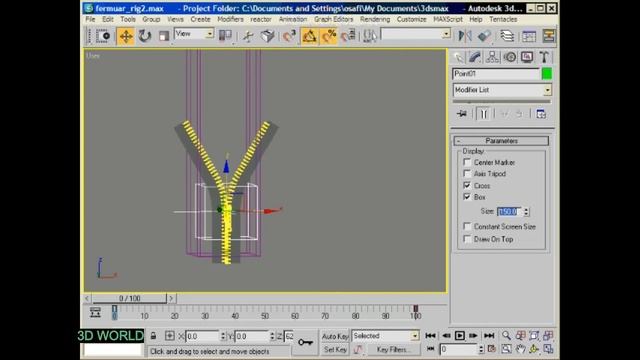The image size is (640, 360).
Task: Open the Named Selection Sets dropdown
Action: pos(416,34)
